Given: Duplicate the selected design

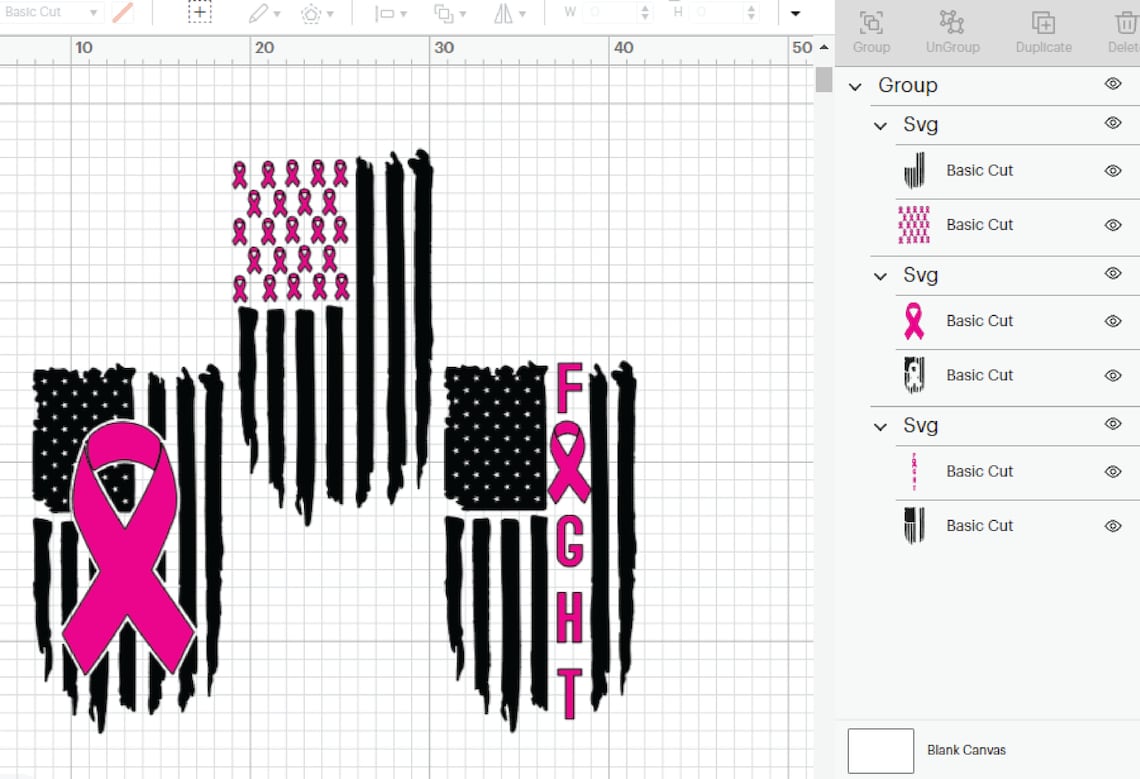Looking at the screenshot, I should (1042, 29).
